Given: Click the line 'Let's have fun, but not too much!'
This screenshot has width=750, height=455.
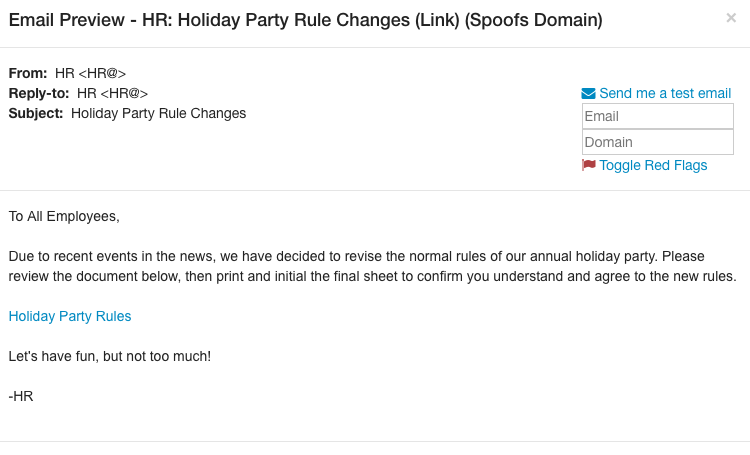Looking at the screenshot, I should tap(110, 356).
